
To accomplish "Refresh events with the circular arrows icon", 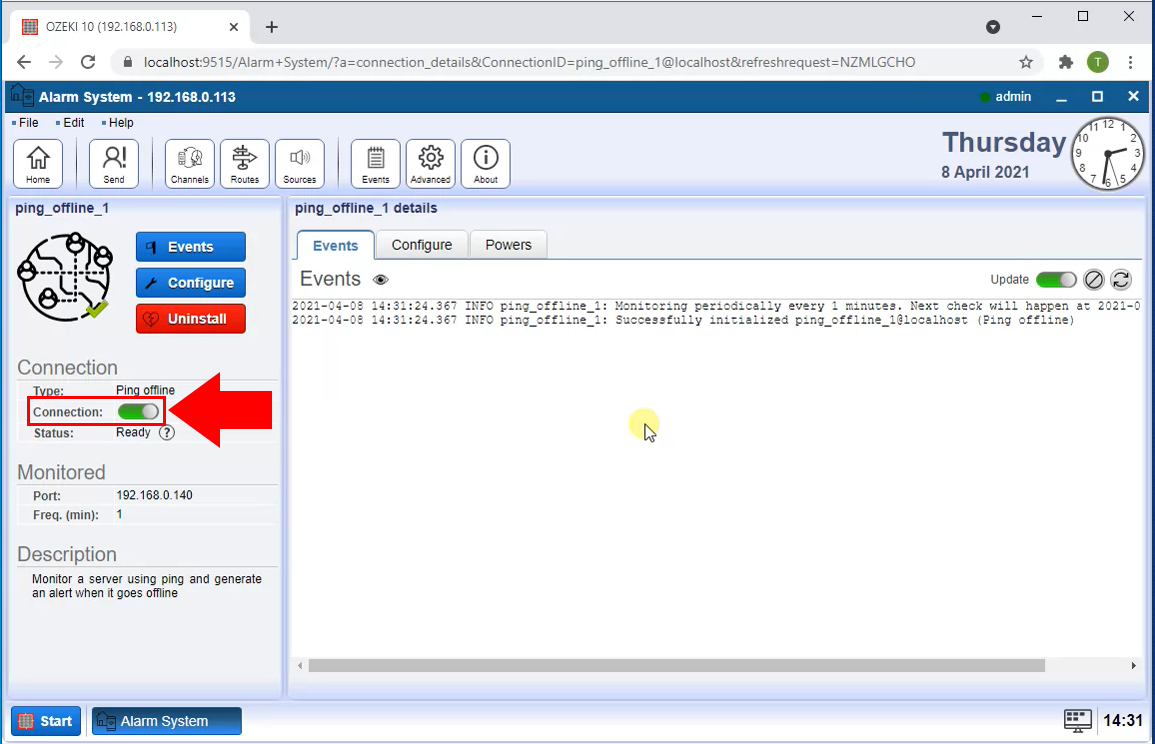I will (1121, 280).
